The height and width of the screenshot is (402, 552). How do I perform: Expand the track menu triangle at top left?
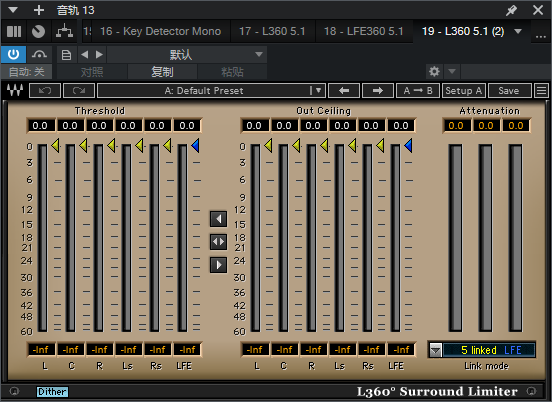(x=13, y=10)
